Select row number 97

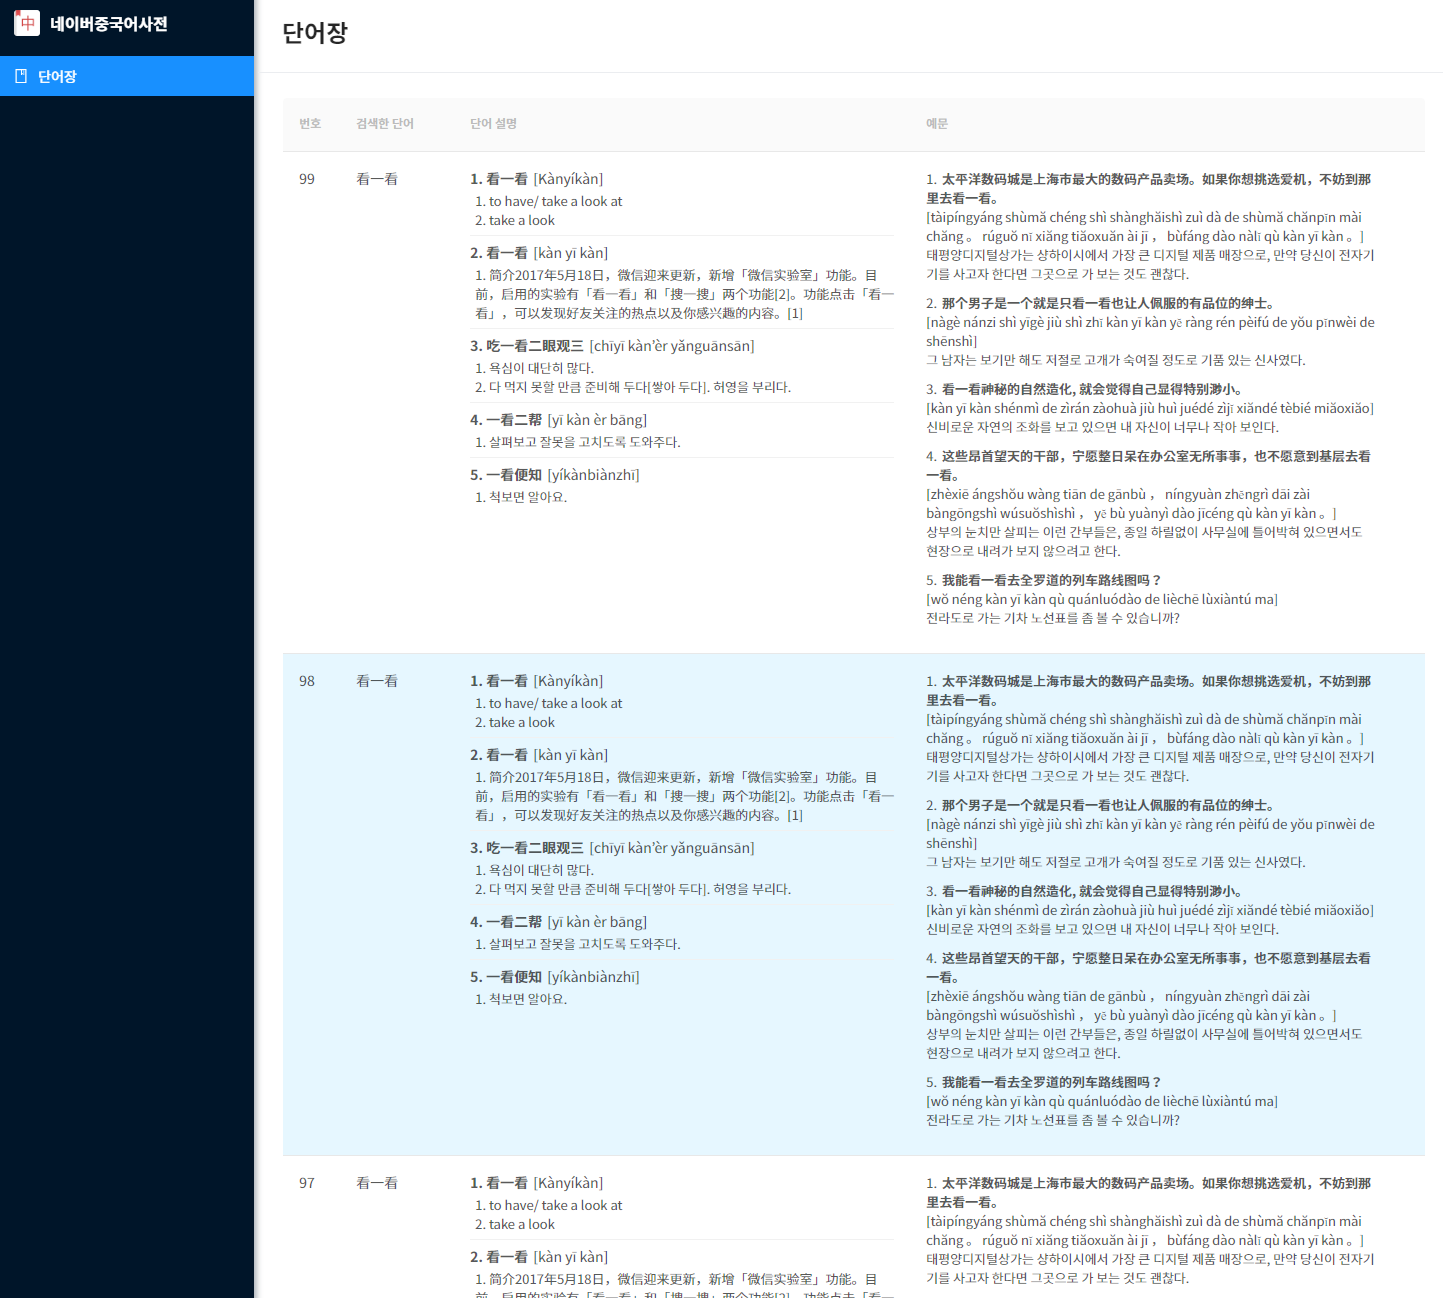(307, 1183)
